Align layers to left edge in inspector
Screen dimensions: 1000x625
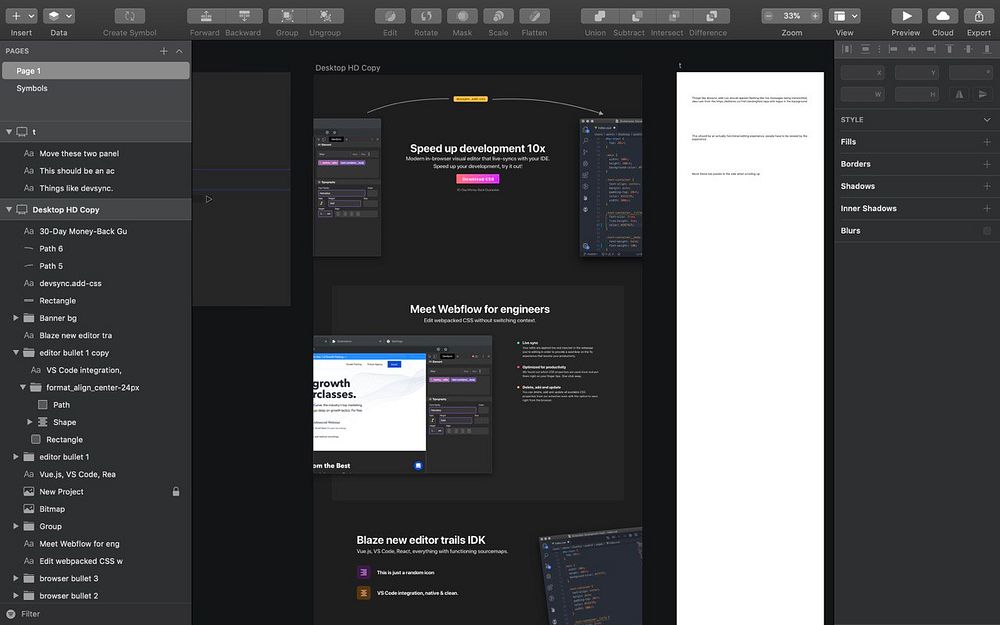point(893,49)
